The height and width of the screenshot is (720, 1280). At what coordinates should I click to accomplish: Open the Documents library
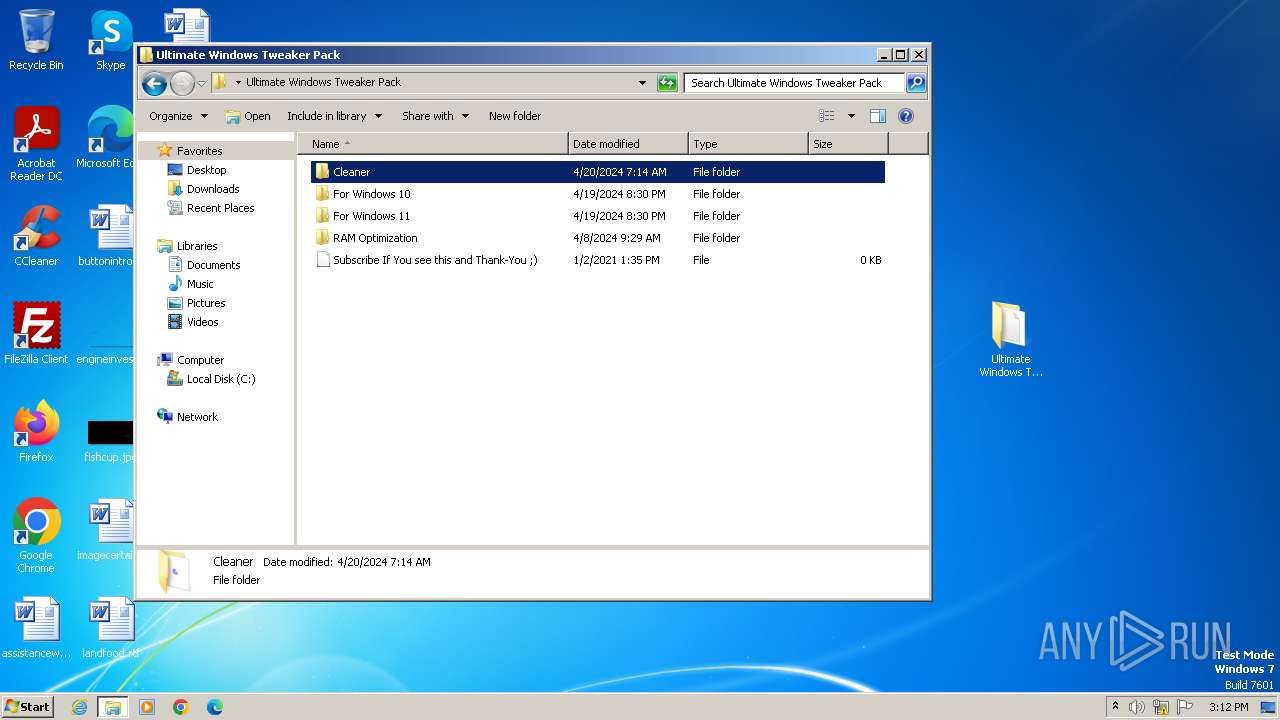click(213, 265)
